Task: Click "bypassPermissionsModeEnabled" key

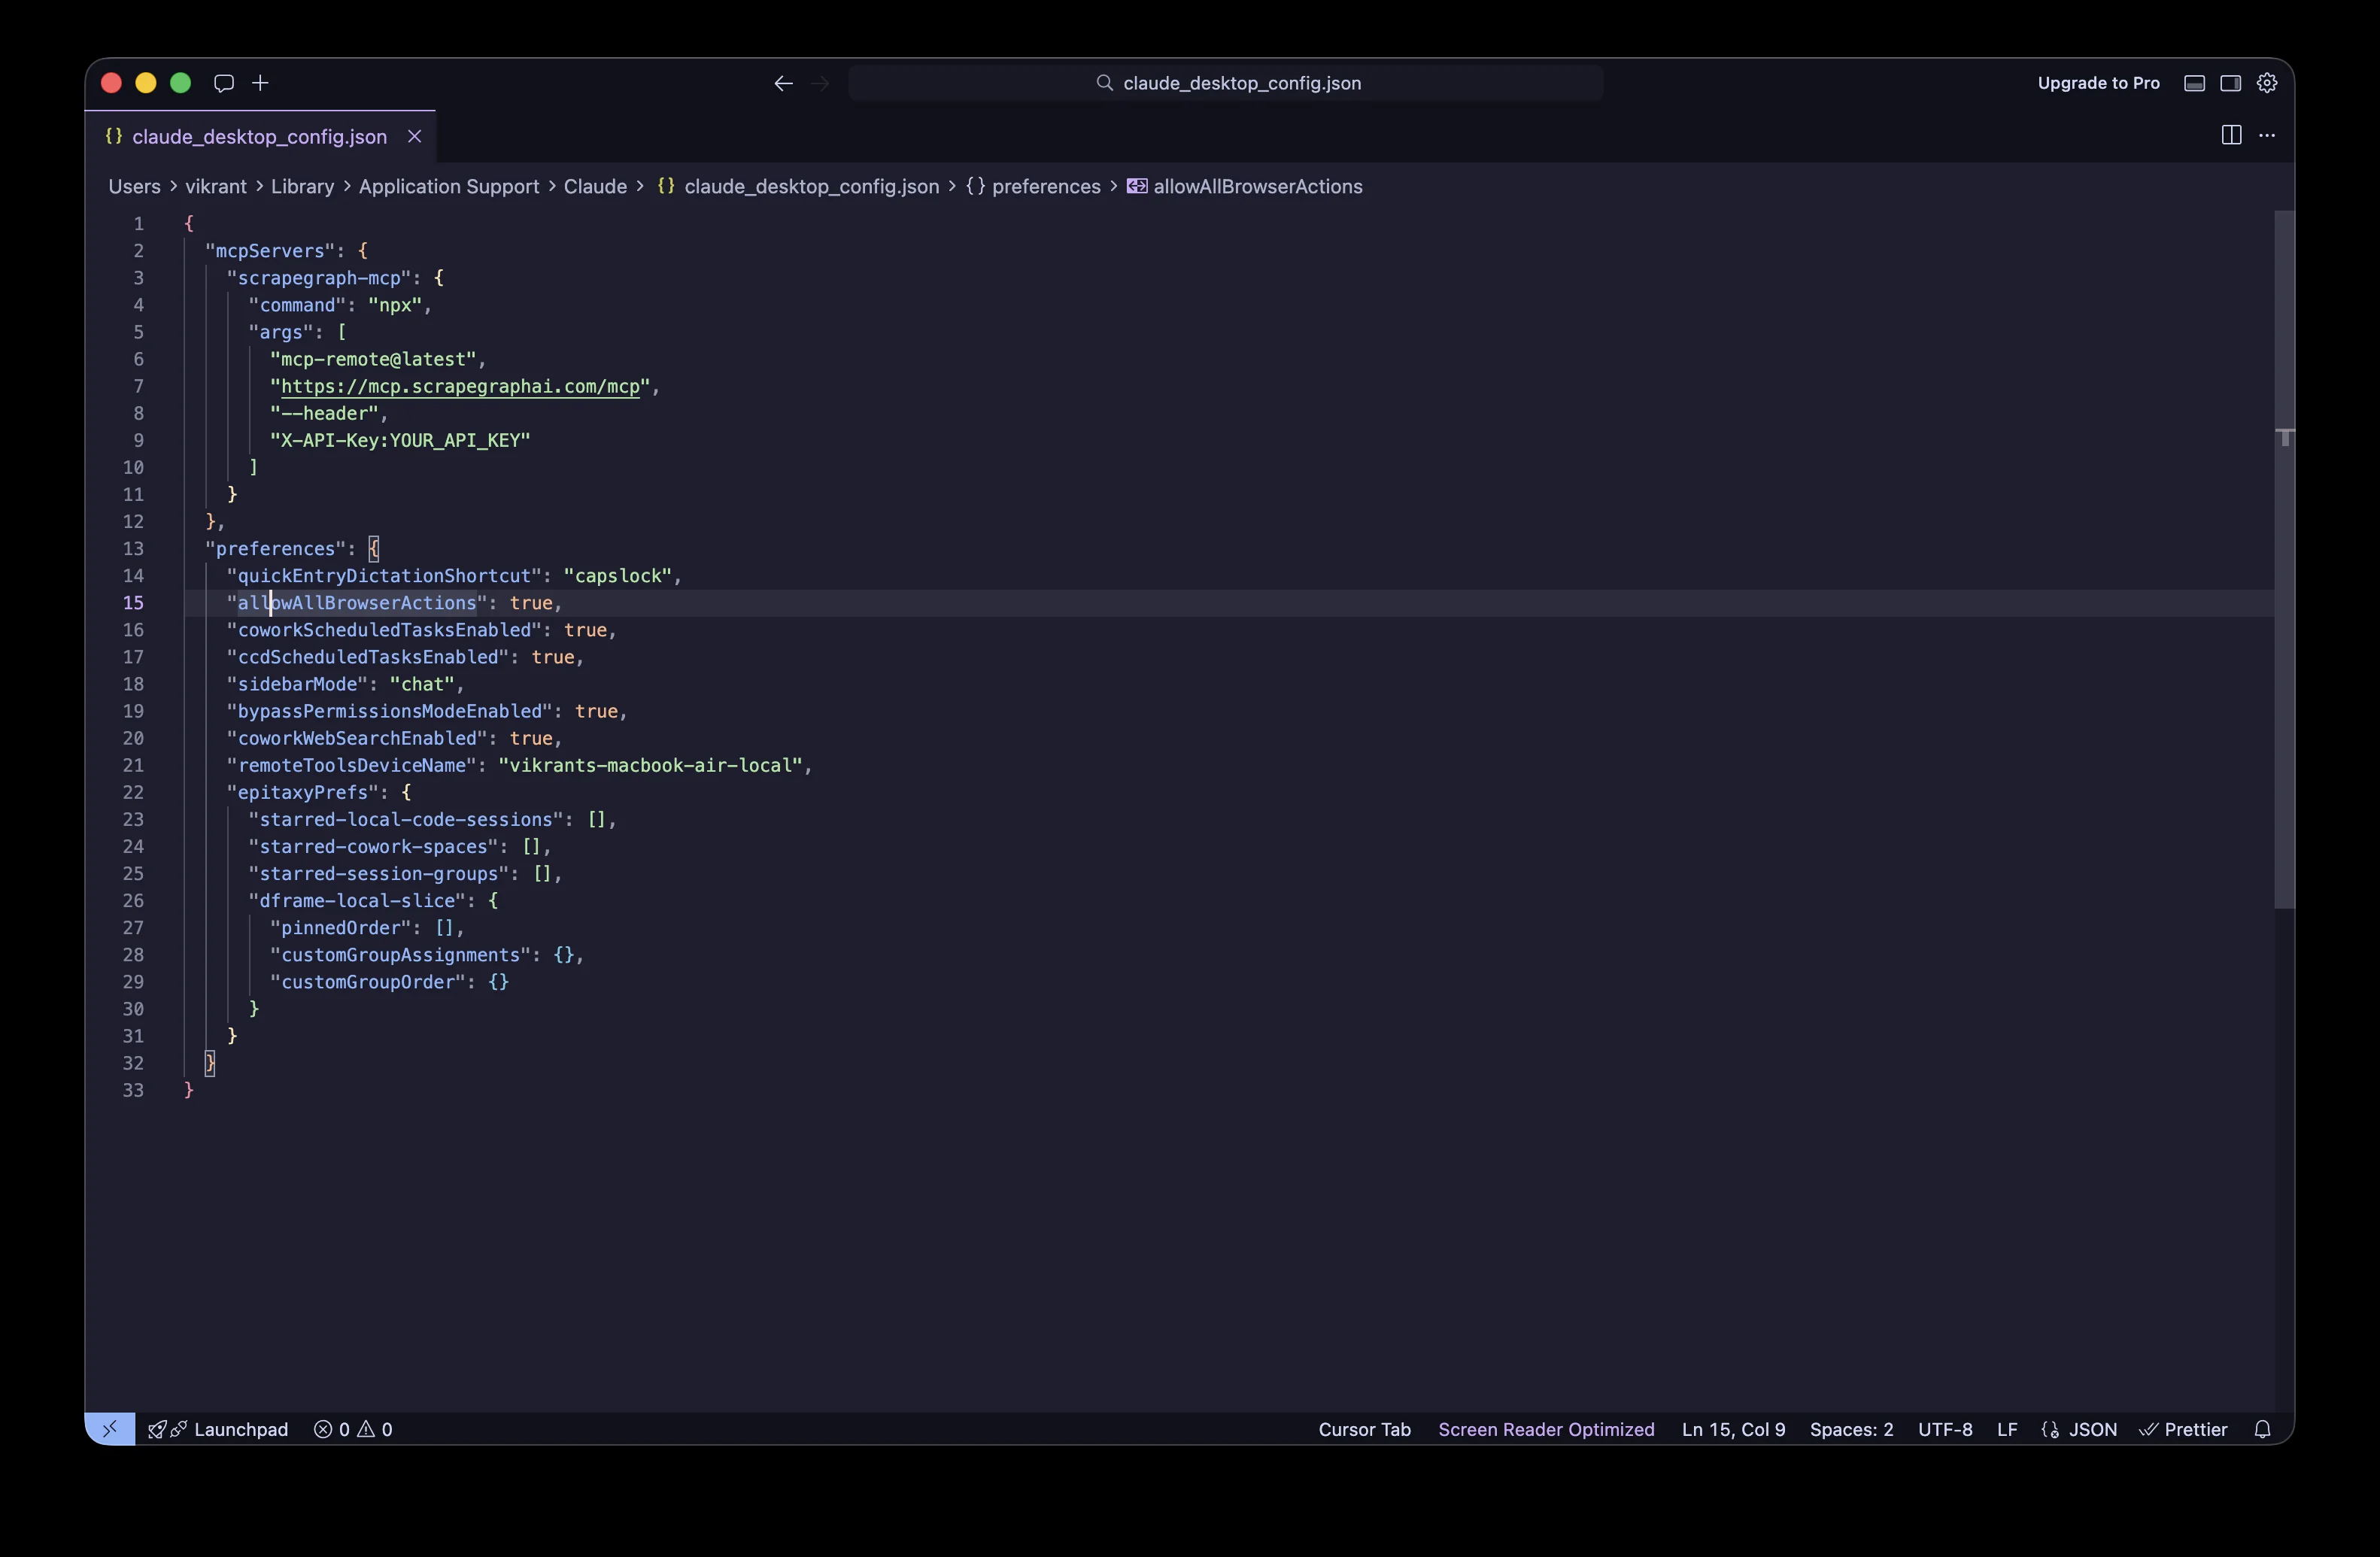Action: pyautogui.click(x=390, y=710)
